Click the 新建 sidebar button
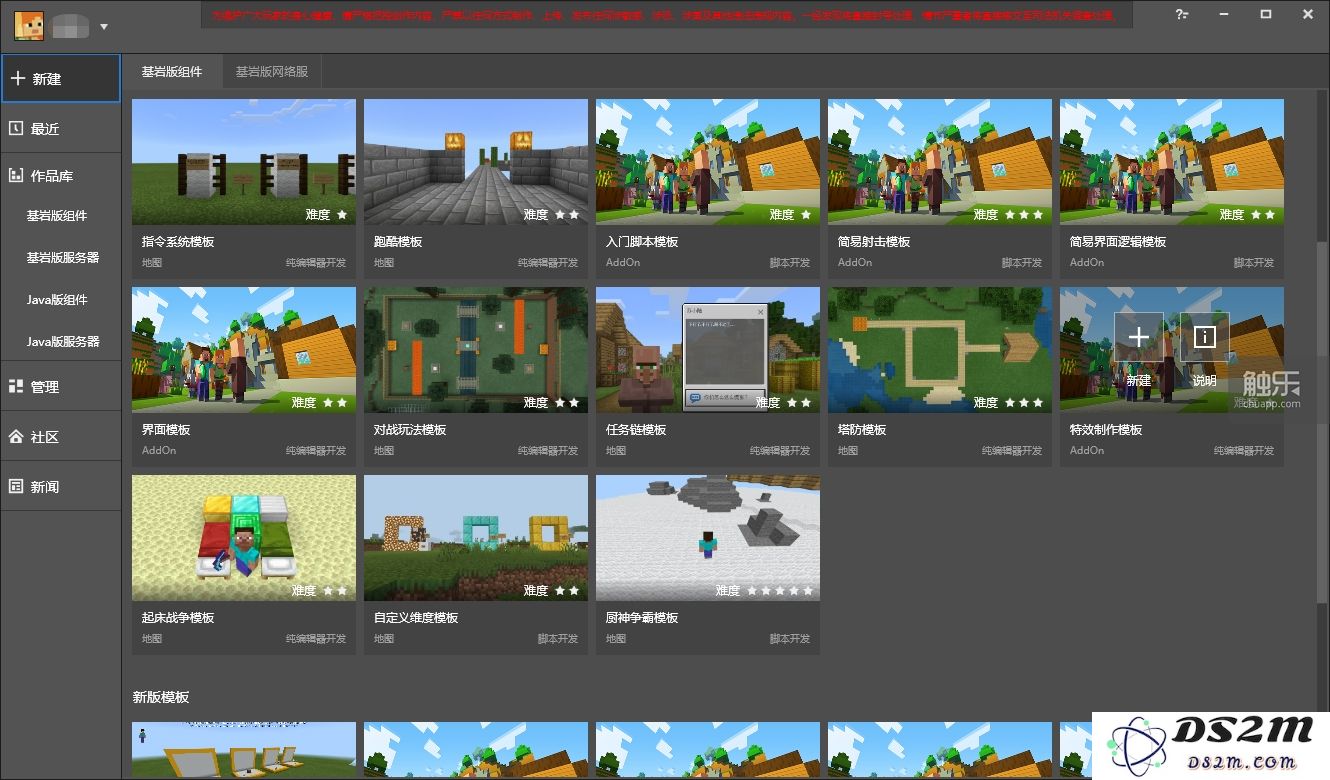This screenshot has width=1330, height=780. pyautogui.click(x=61, y=79)
